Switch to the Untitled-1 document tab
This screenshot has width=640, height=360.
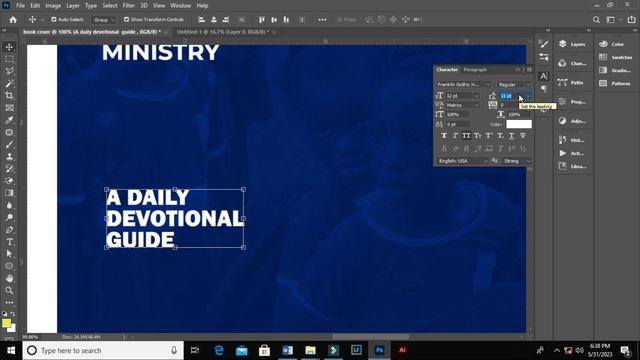tap(223, 32)
